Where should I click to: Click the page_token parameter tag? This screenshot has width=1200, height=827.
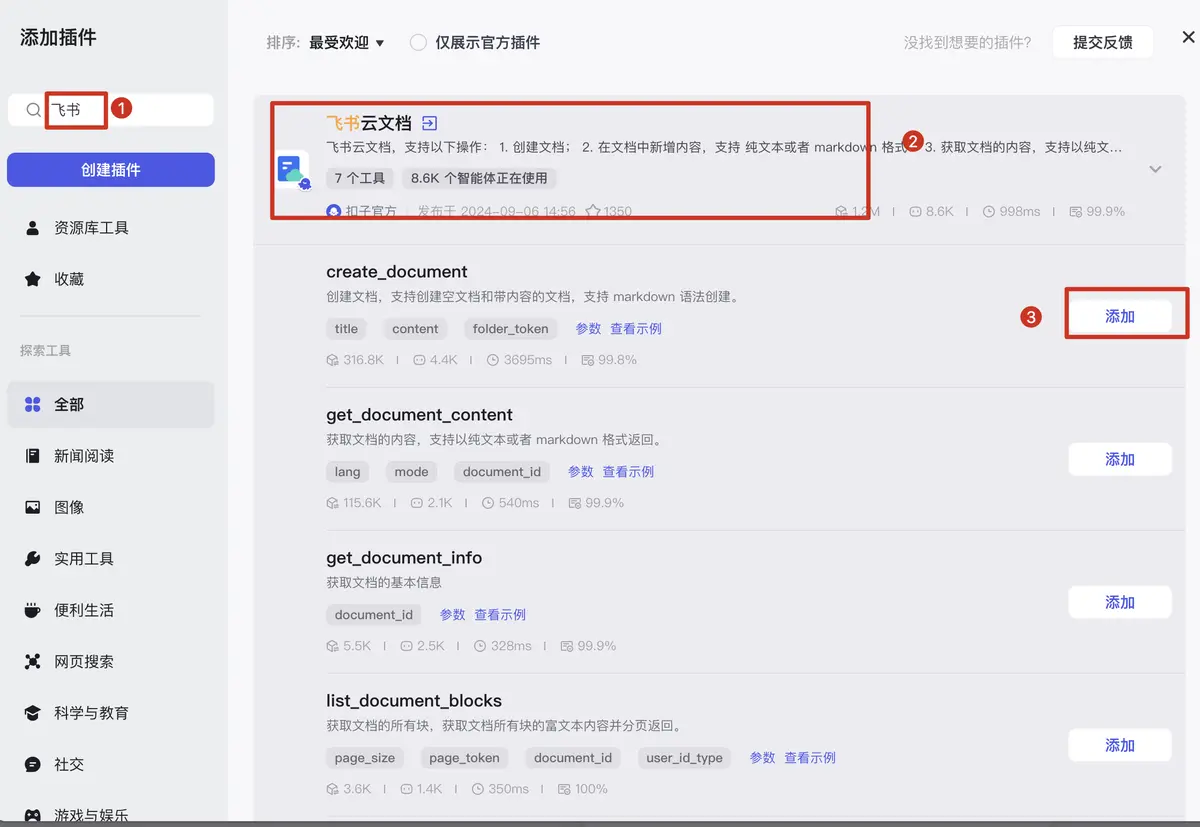pyautogui.click(x=464, y=757)
